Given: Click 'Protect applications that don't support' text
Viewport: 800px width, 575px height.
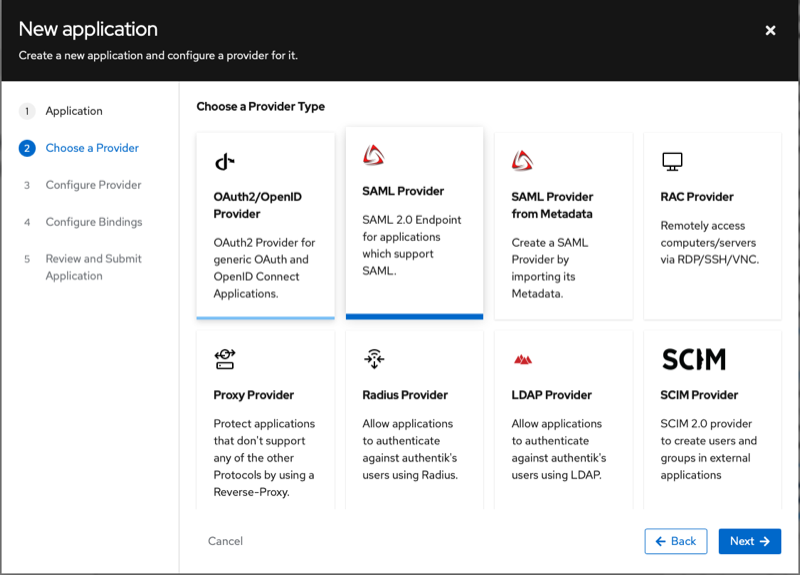Looking at the screenshot, I should [x=264, y=458].
